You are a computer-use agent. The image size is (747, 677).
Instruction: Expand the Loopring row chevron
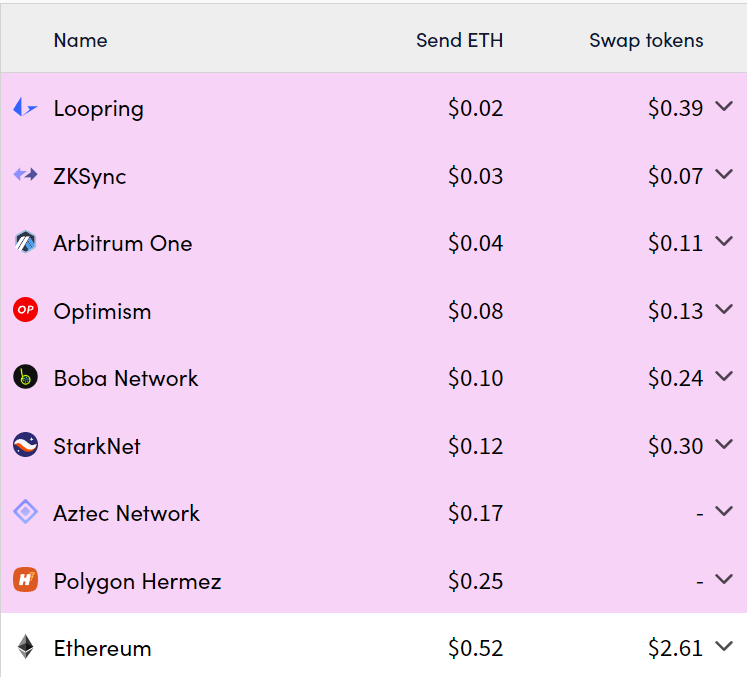tap(724, 106)
